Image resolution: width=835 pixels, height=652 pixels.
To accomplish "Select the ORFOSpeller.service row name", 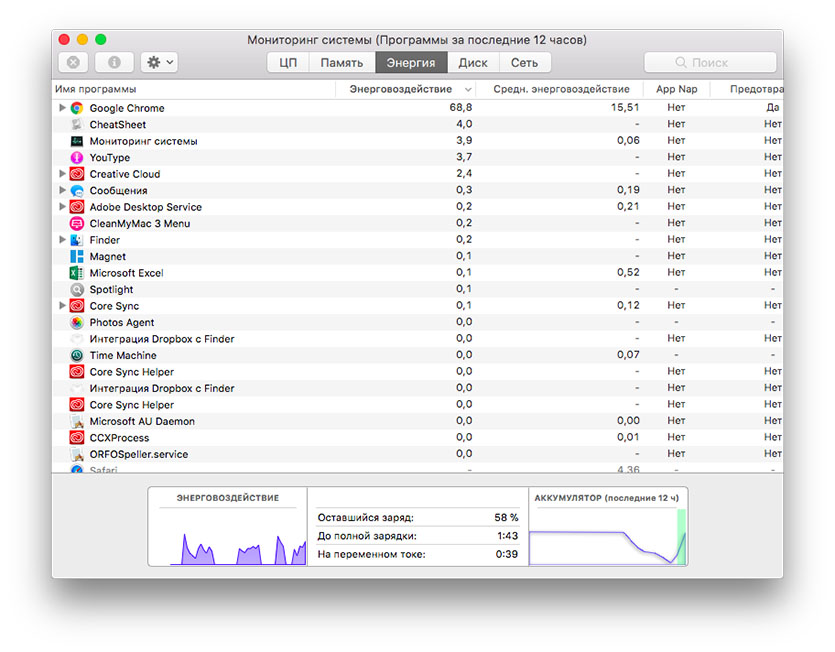I will tap(138, 454).
